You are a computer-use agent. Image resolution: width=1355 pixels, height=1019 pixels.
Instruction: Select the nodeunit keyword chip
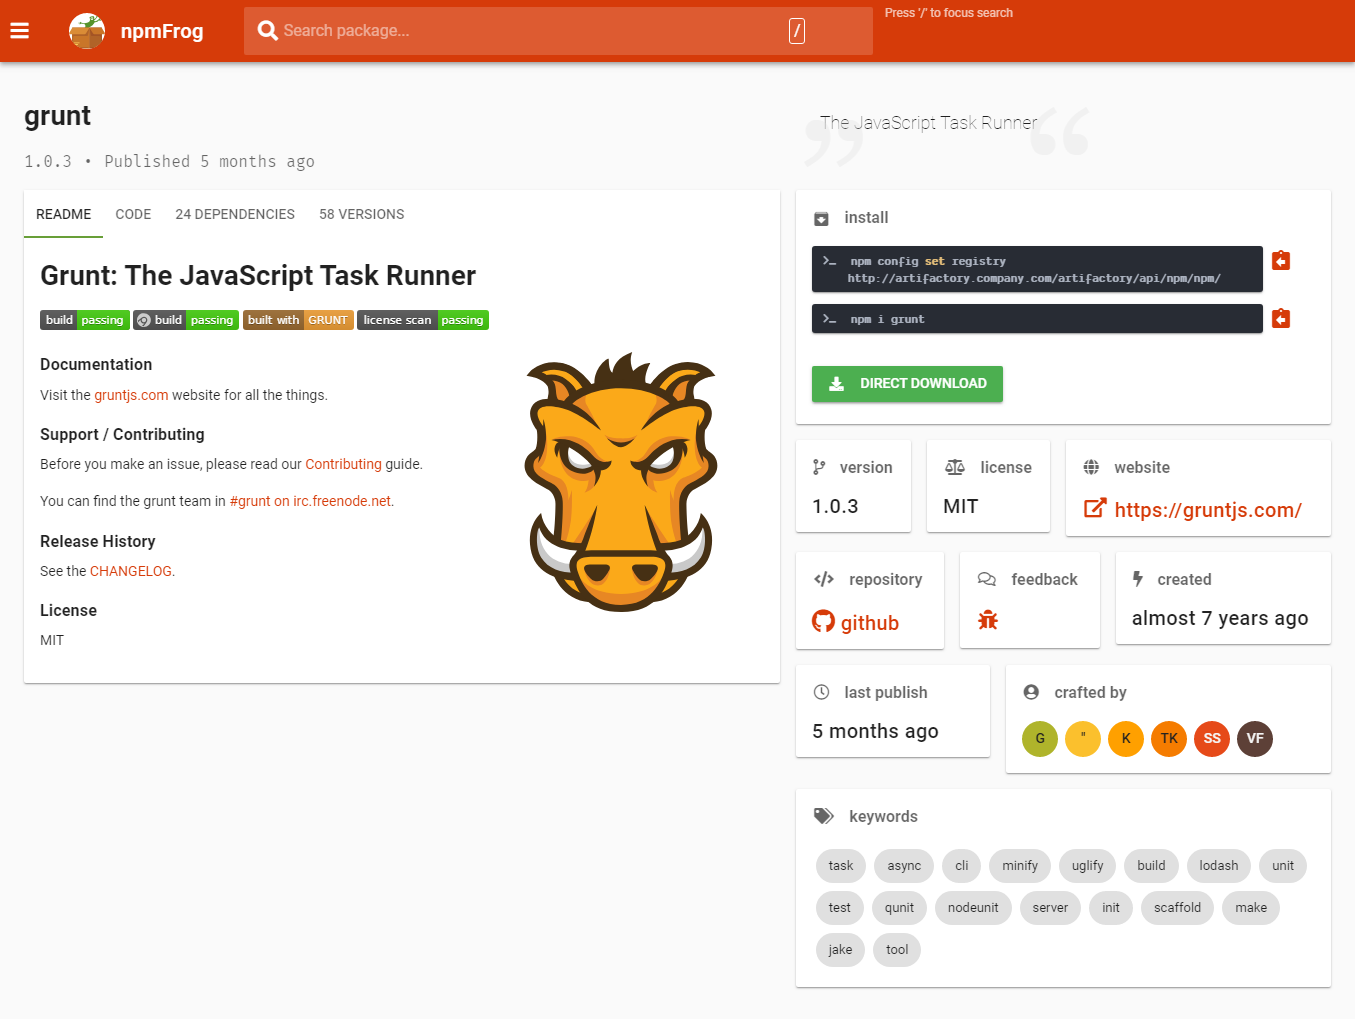(x=973, y=908)
